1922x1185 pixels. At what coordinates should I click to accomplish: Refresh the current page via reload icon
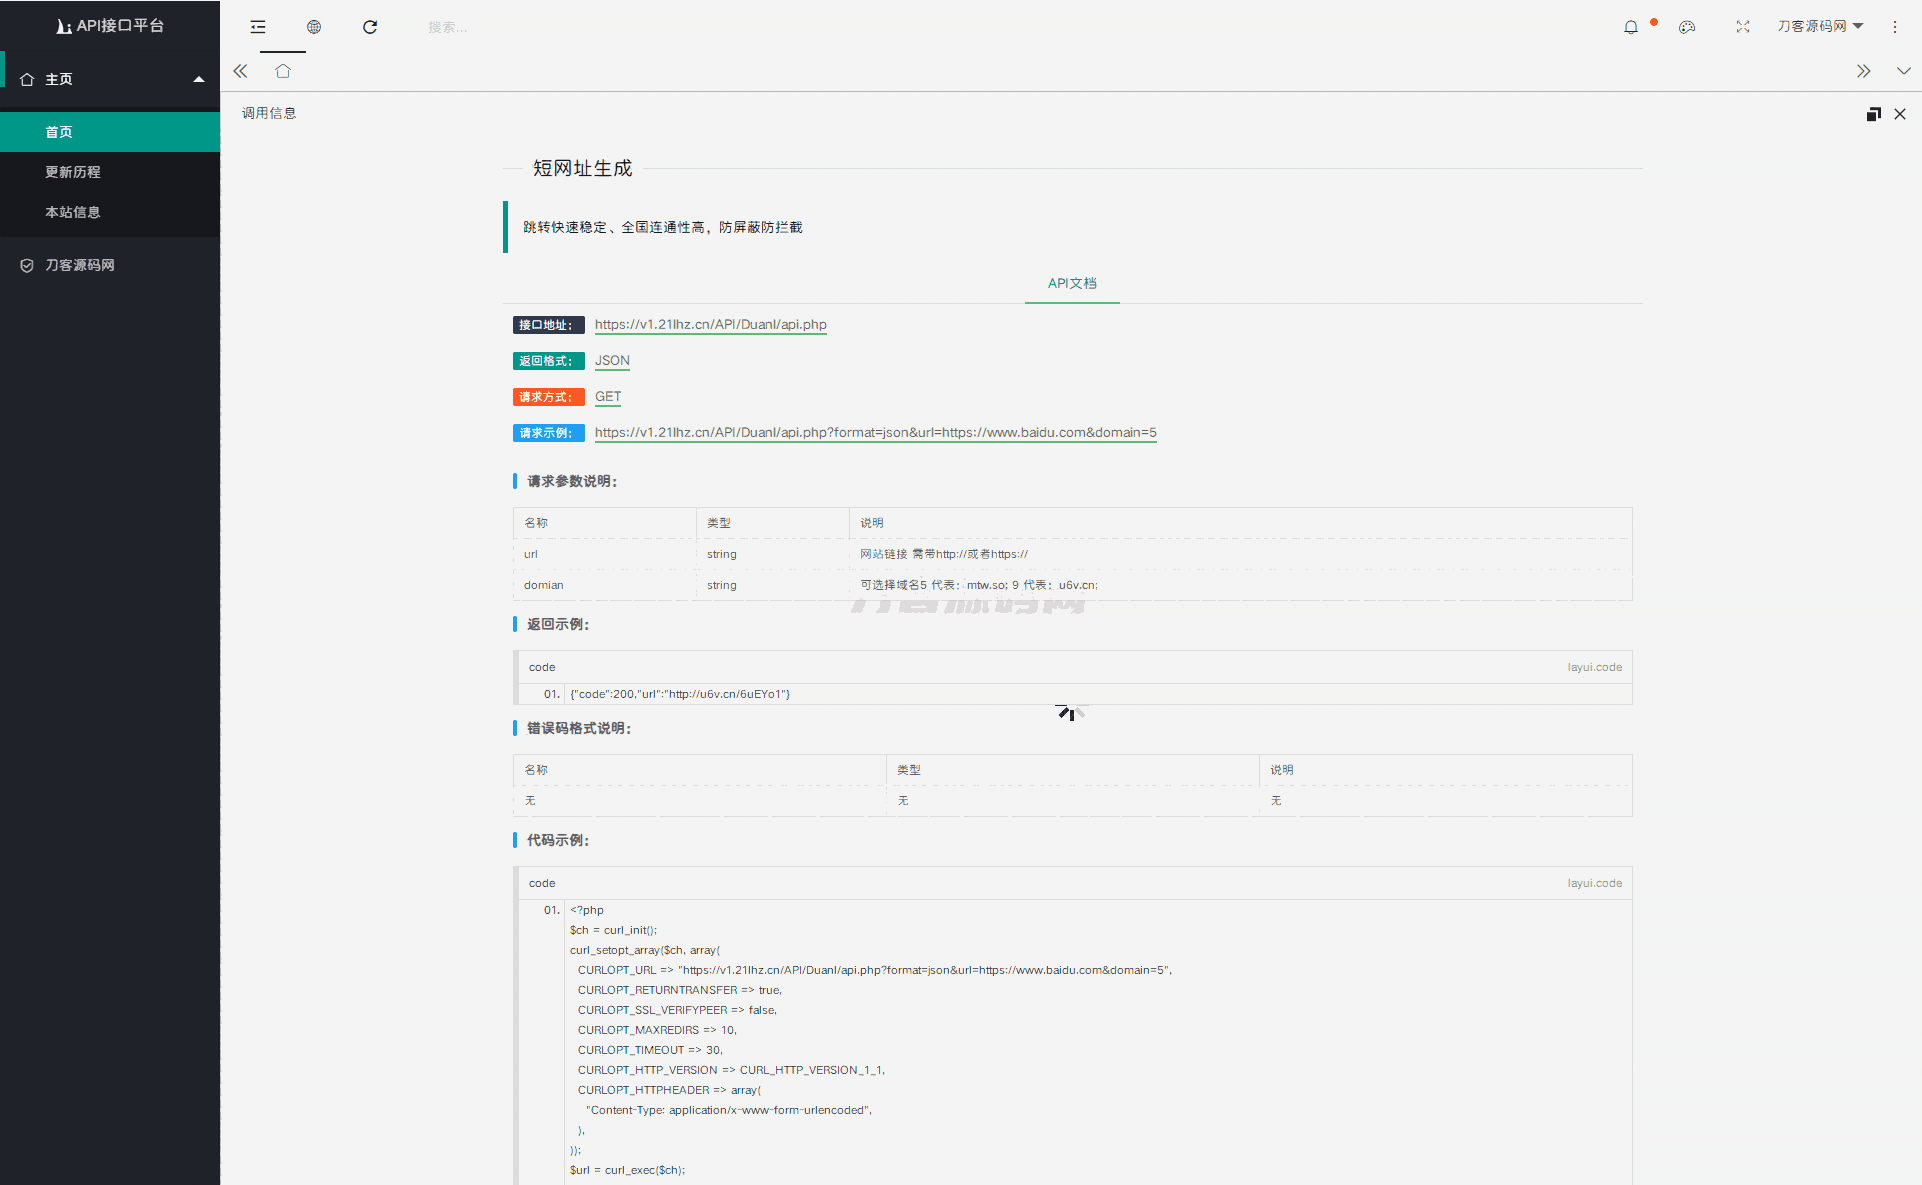pyautogui.click(x=370, y=27)
